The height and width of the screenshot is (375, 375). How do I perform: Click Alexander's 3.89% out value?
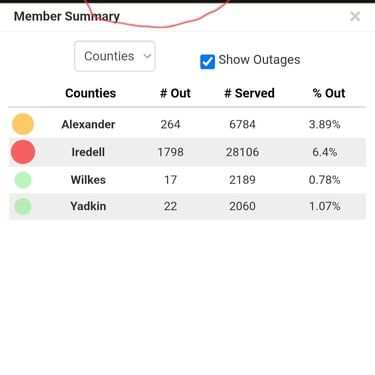(x=324, y=124)
